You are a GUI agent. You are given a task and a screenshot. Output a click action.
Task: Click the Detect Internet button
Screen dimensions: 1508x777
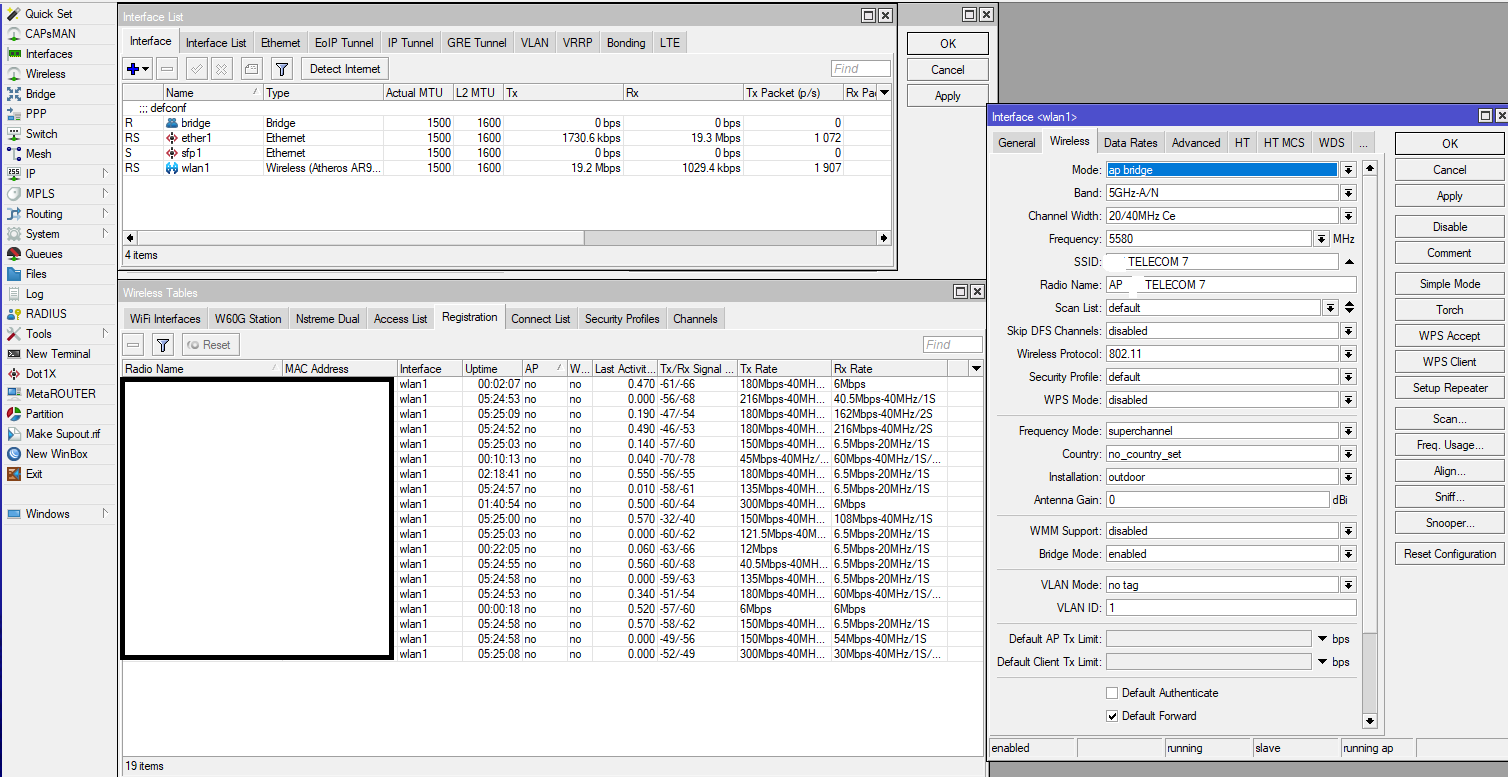click(345, 69)
